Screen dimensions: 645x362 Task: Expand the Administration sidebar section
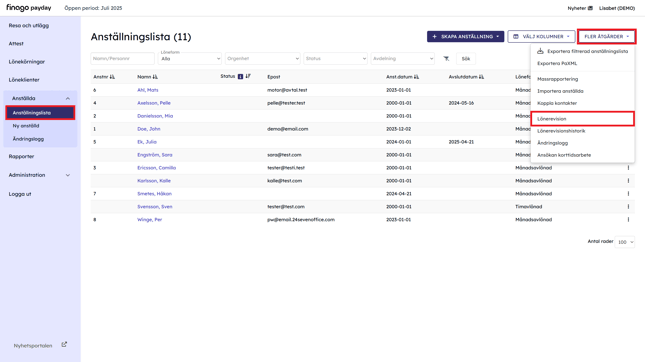(x=68, y=175)
